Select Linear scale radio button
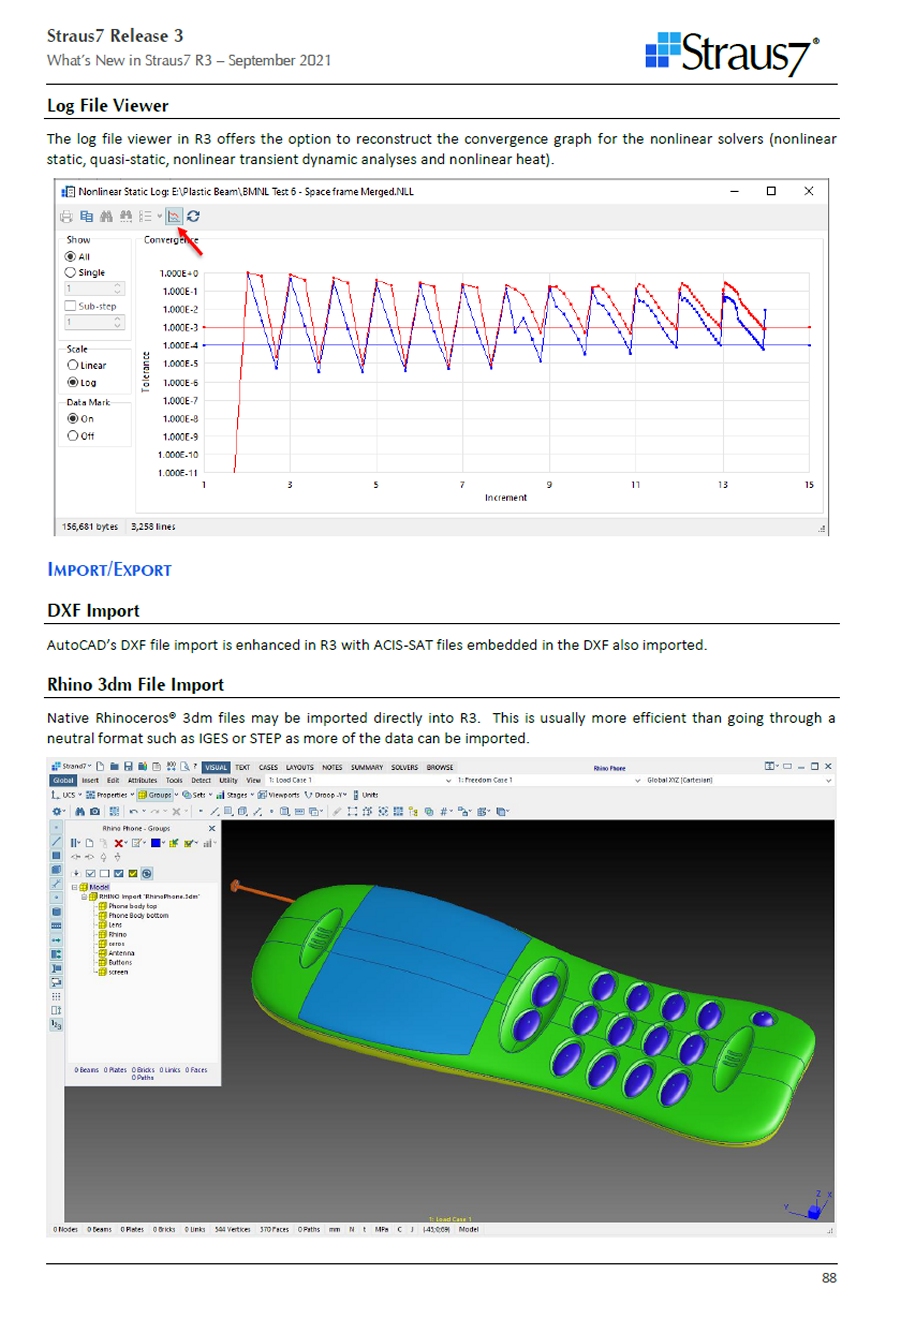Screen dimensions: 900x1319 click(72, 365)
